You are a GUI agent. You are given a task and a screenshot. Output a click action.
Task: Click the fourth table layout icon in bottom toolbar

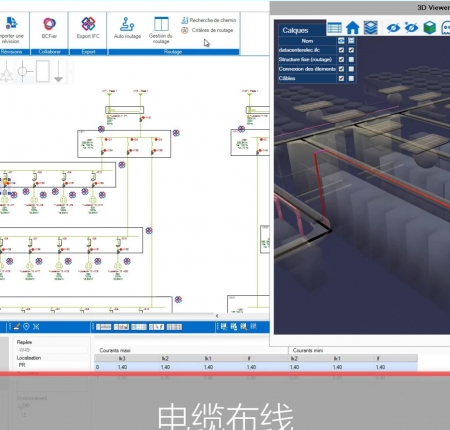click(x=156, y=327)
